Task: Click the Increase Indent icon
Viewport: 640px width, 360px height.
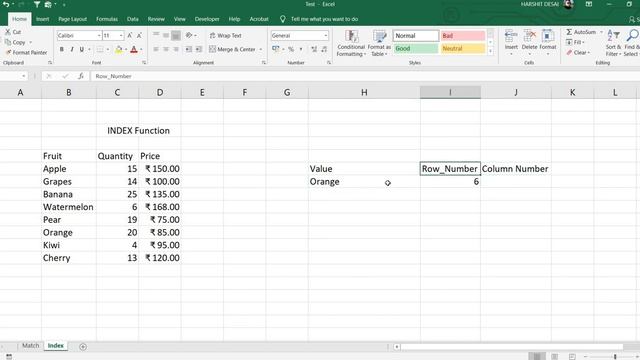Action: [198, 49]
